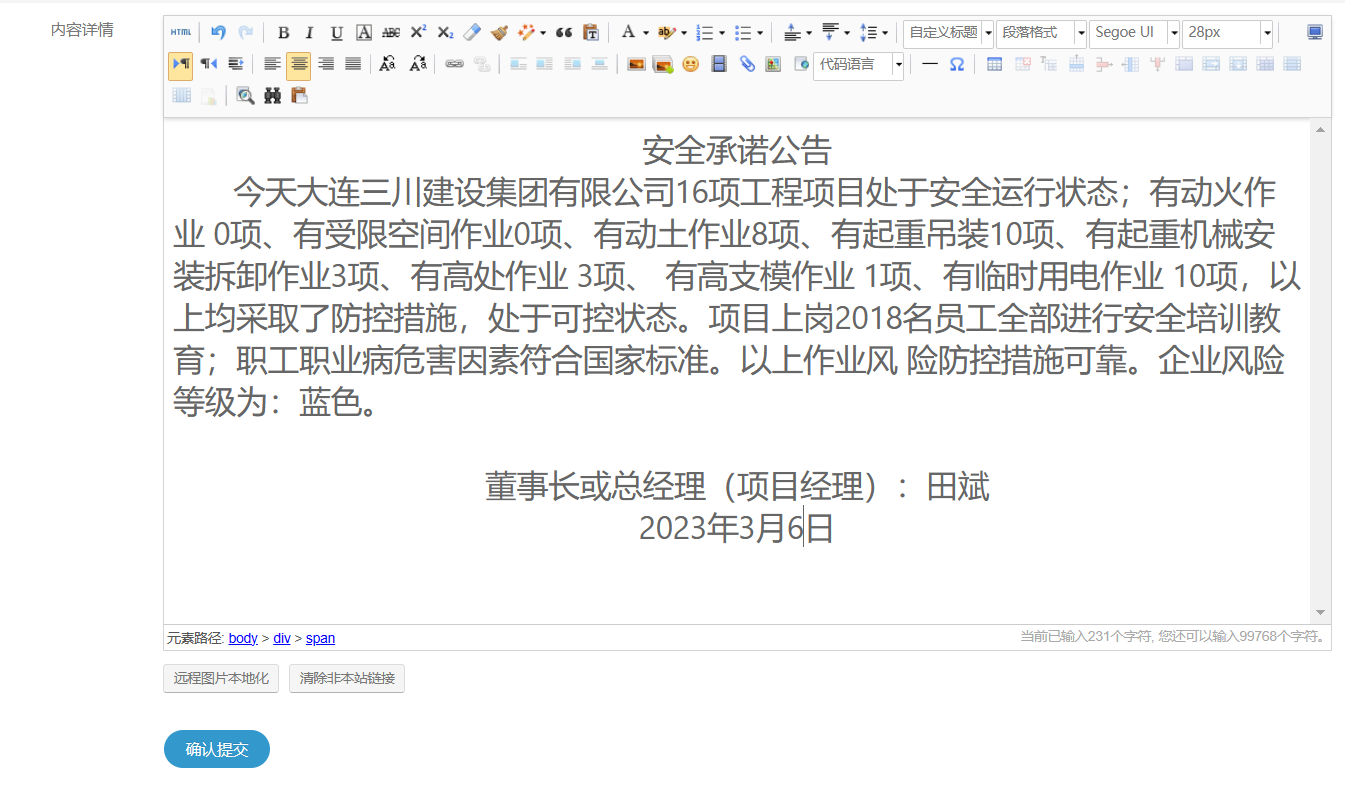
Task: Select the format painter brush
Action: (x=499, y=33)
